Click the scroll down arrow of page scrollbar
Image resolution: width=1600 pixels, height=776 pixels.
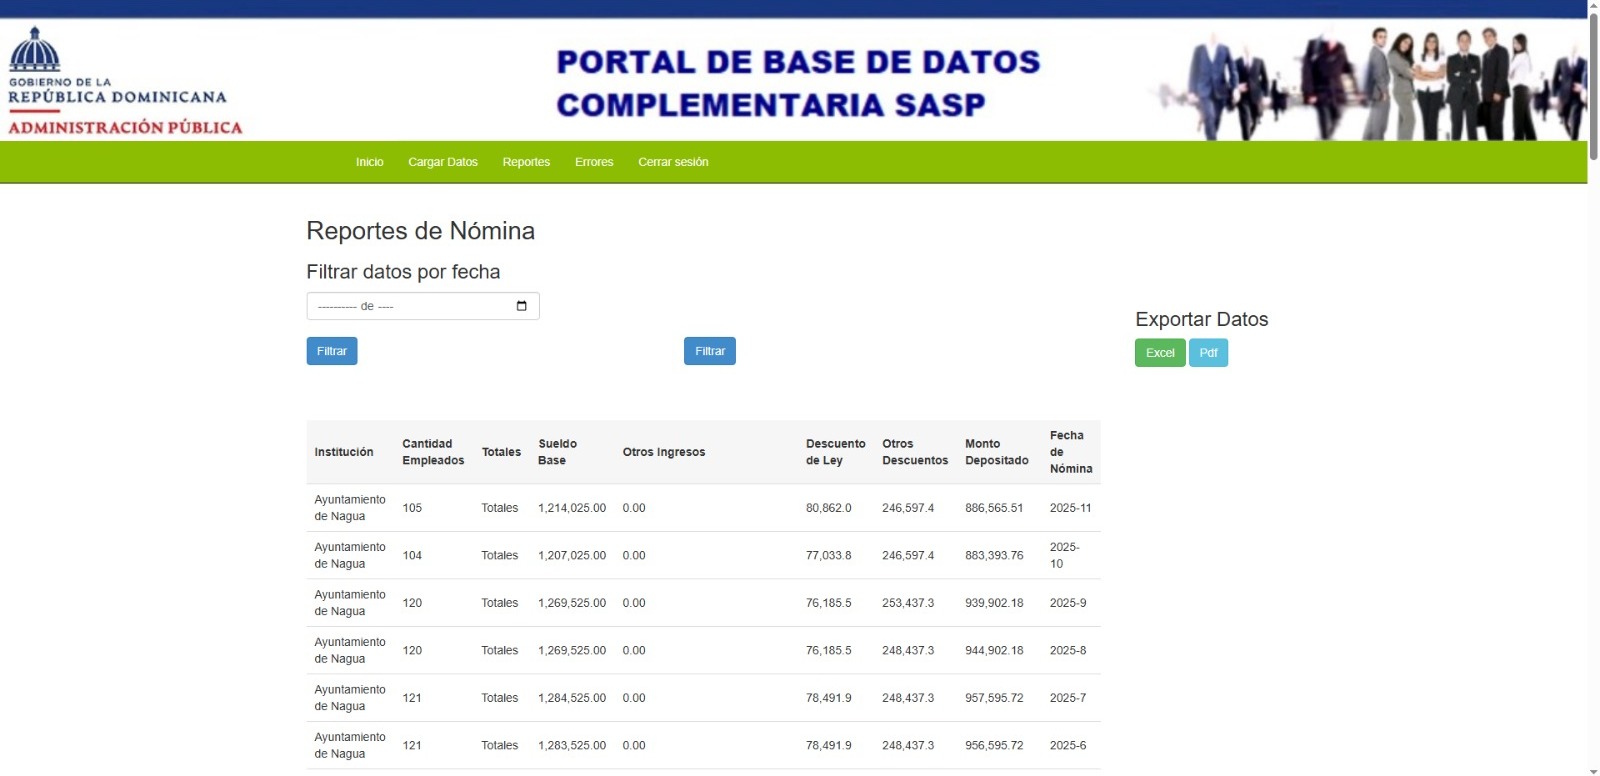(1593, 770)
